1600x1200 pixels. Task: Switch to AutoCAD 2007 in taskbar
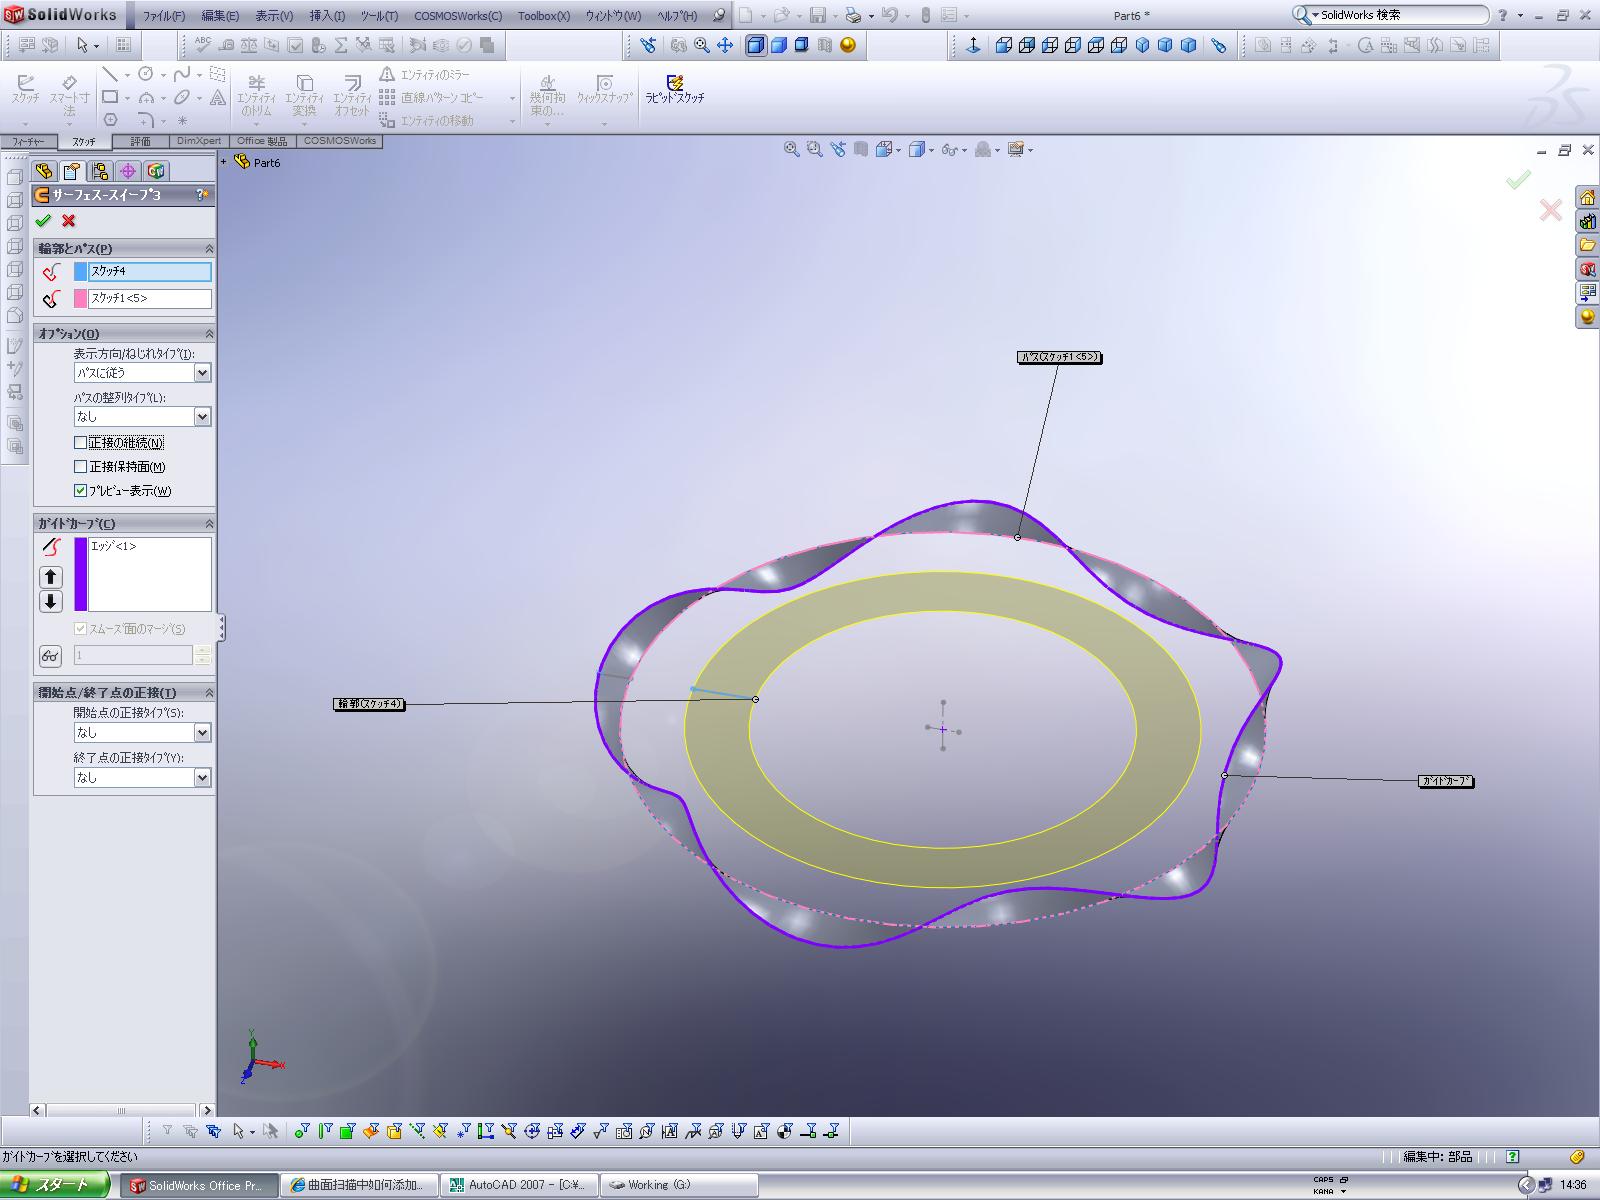click(519, 1185)
